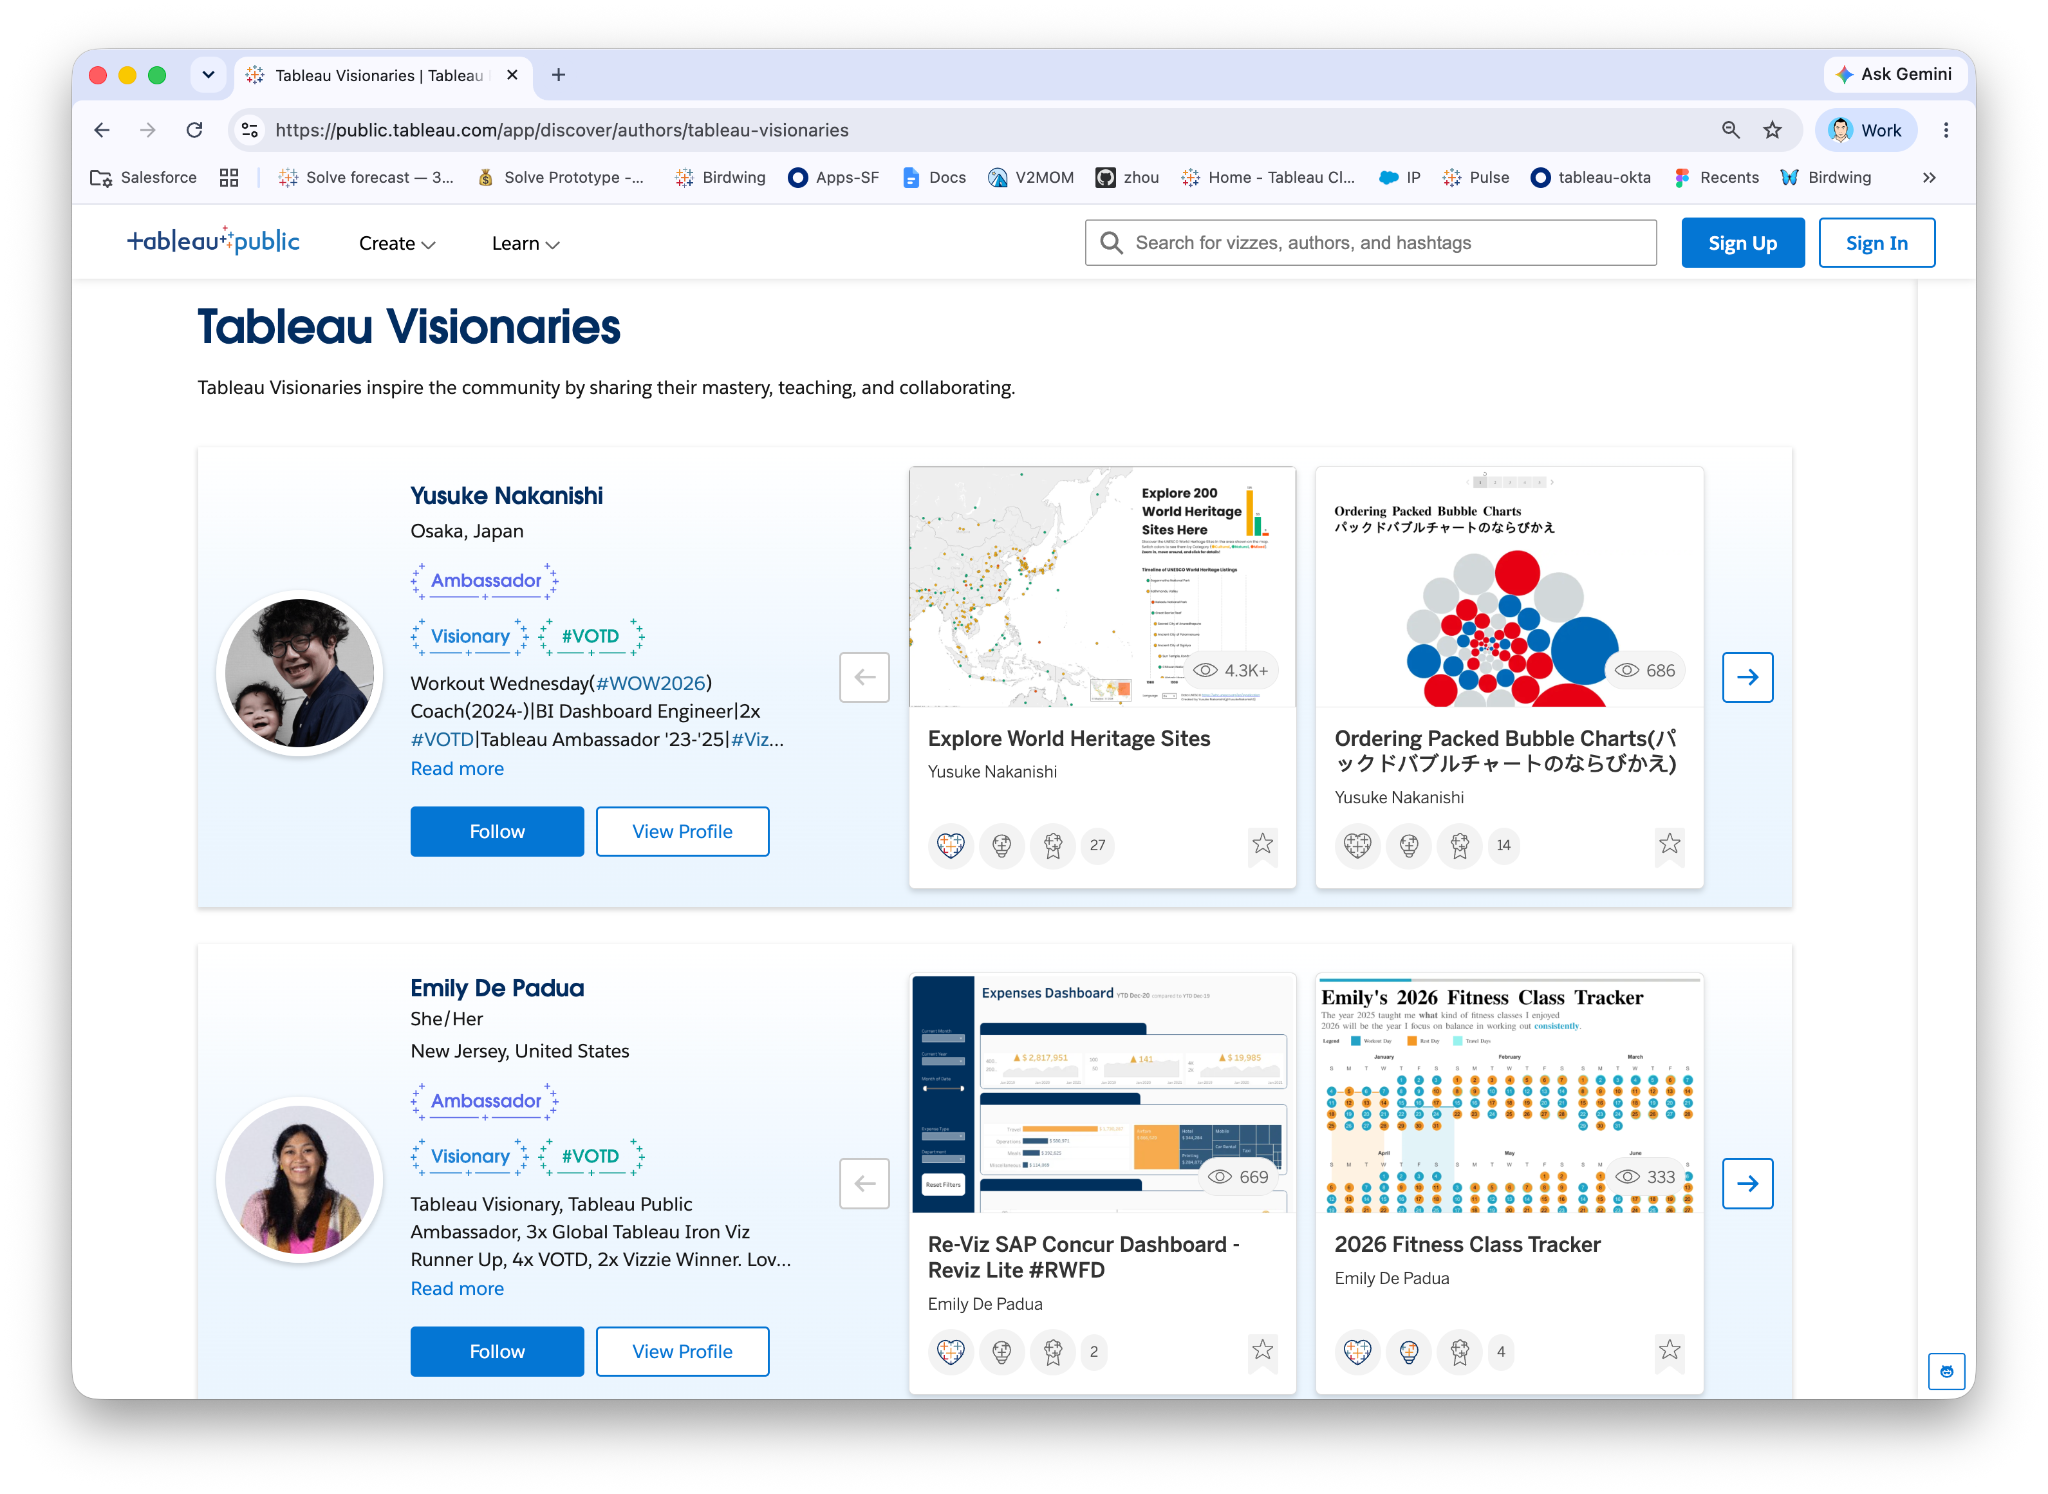This screenshot has width=2048, height=1494.
Task: Click the Sign Up button
Action: click(x=1743, y=243)
